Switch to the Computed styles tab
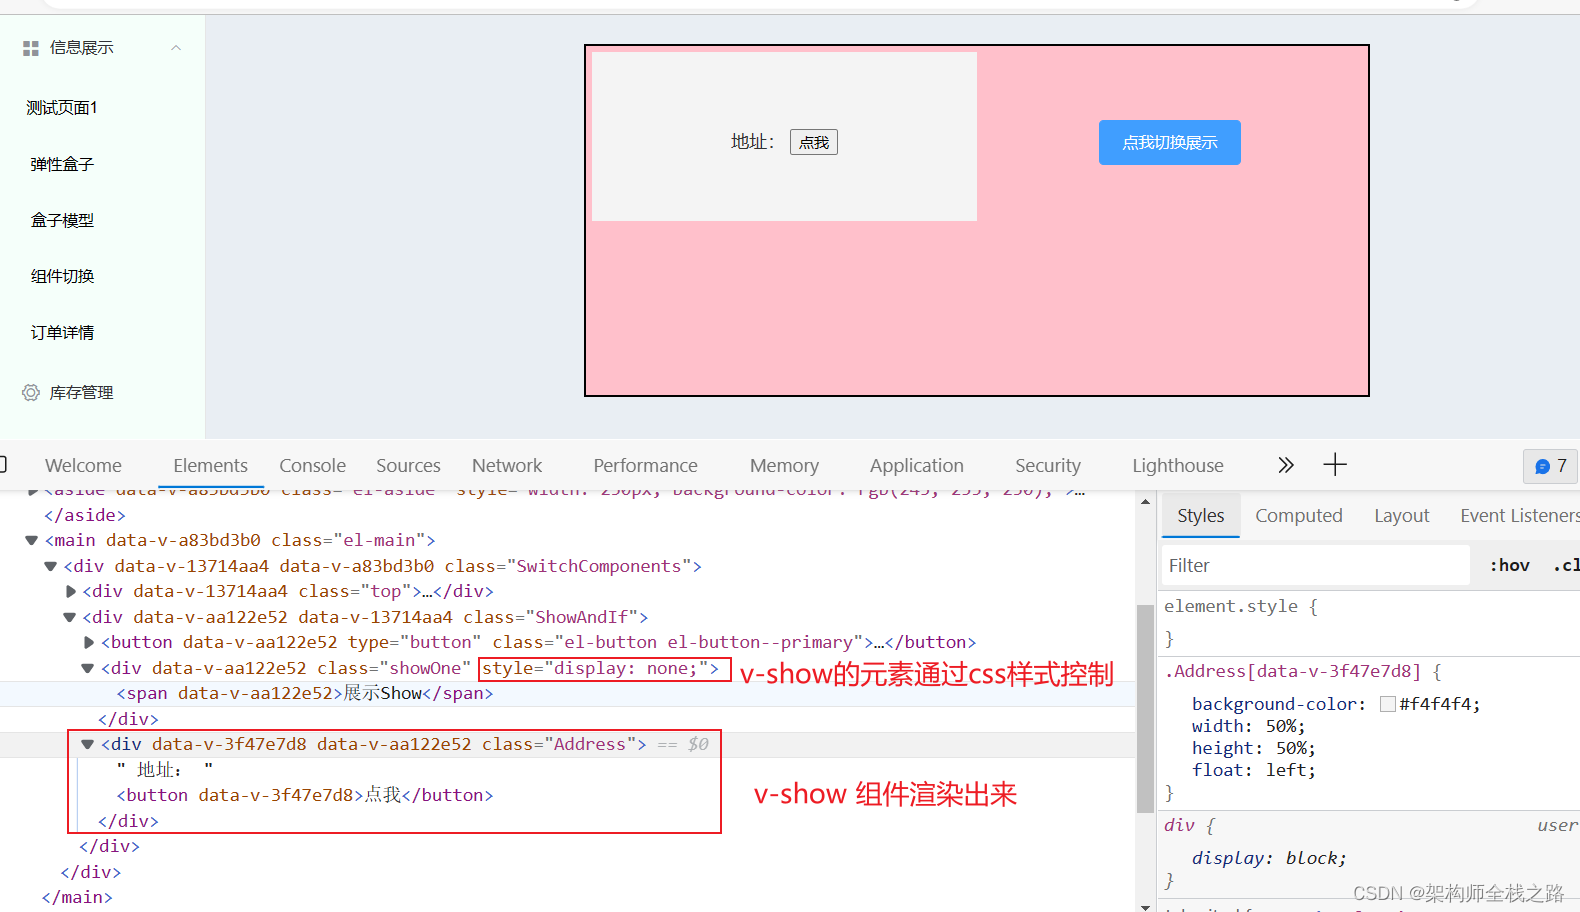1580x912 pixels. [x=1298, y=516]
